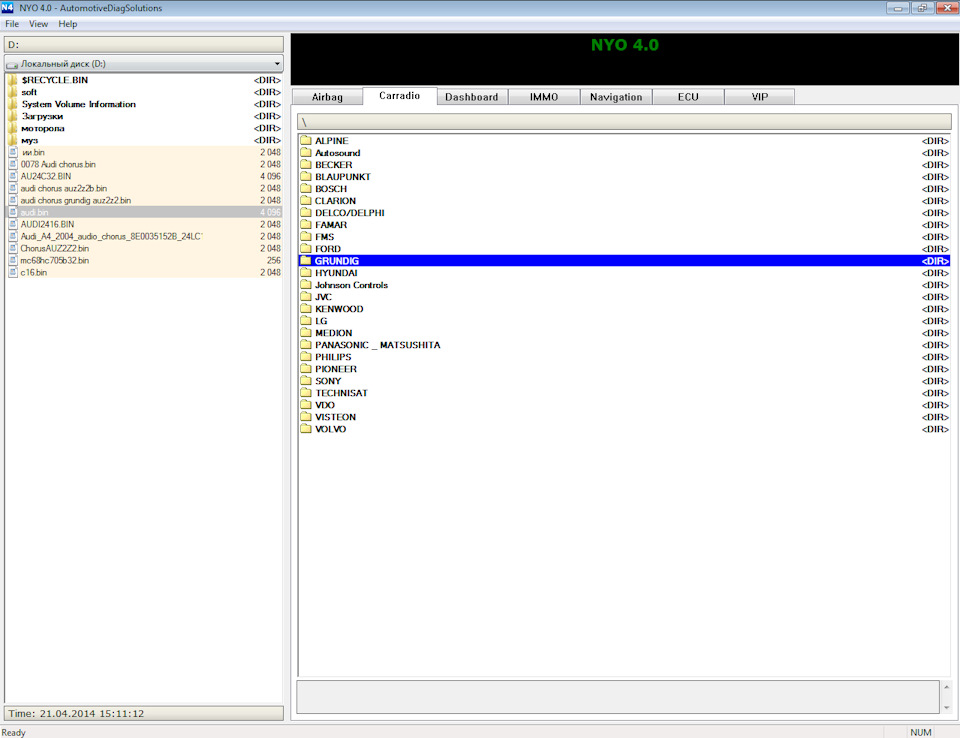This screenshot has width=960, height=738.
Task: Switch to the VIP tab
Action: tap(760, 97)
